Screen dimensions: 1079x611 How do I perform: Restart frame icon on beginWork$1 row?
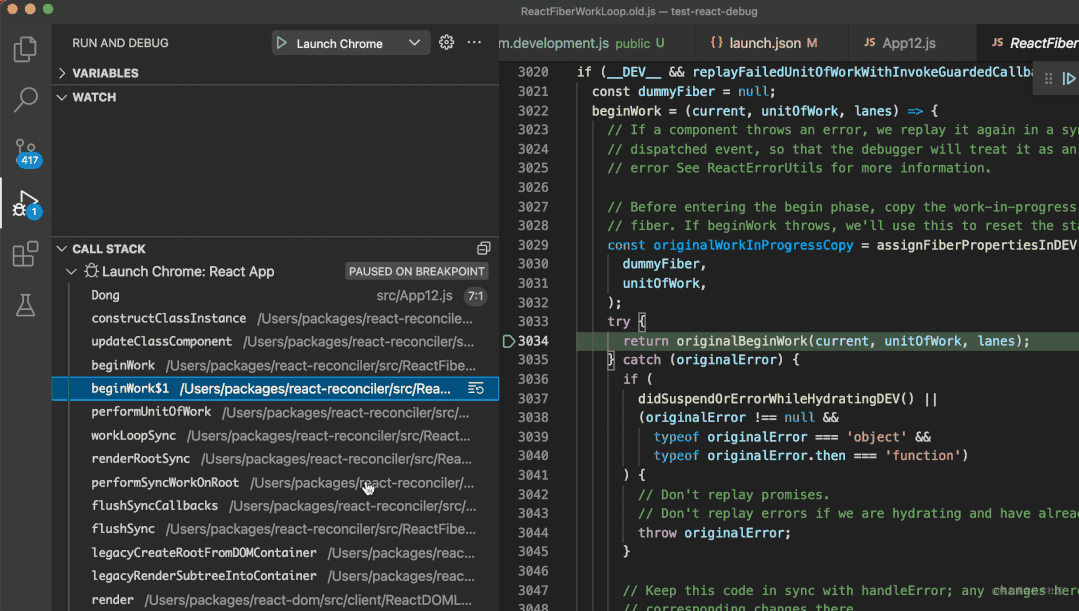click(476, 389)
